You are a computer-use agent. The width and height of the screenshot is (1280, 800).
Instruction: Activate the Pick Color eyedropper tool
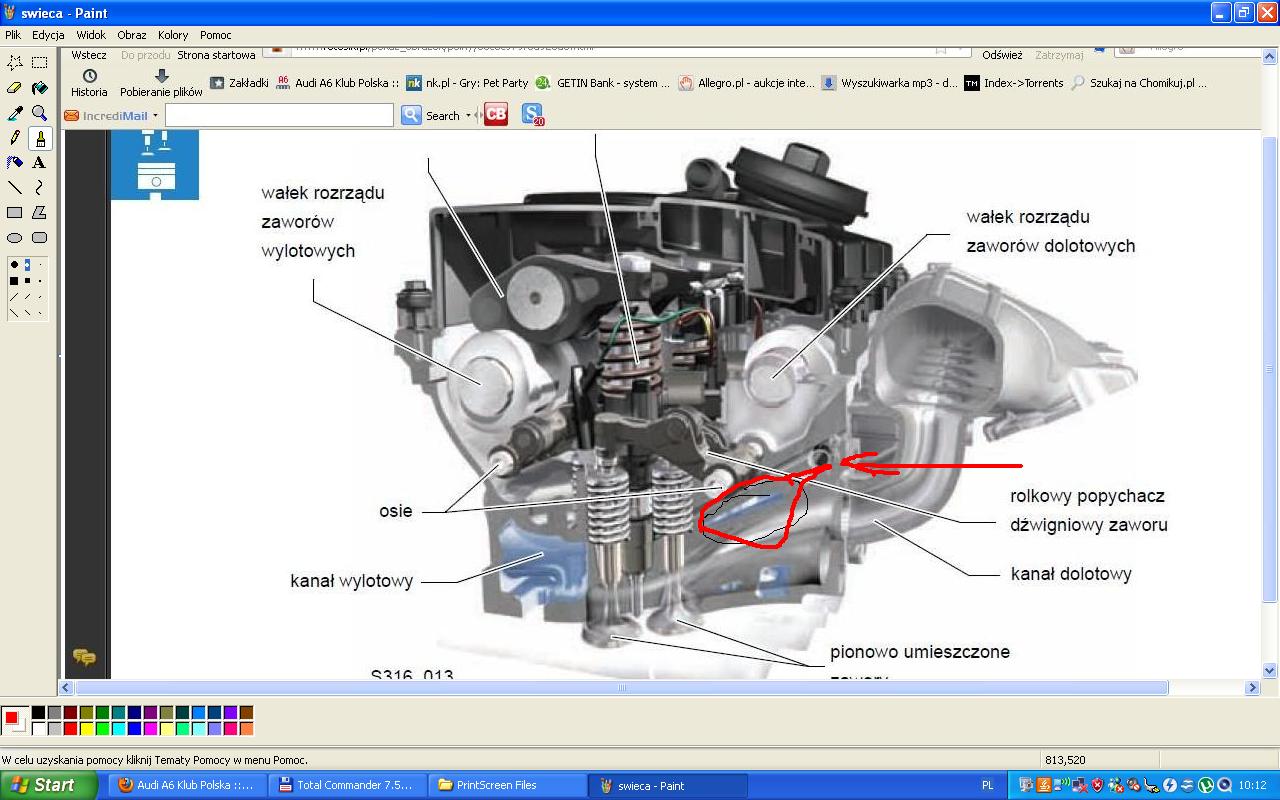[15, 113]
